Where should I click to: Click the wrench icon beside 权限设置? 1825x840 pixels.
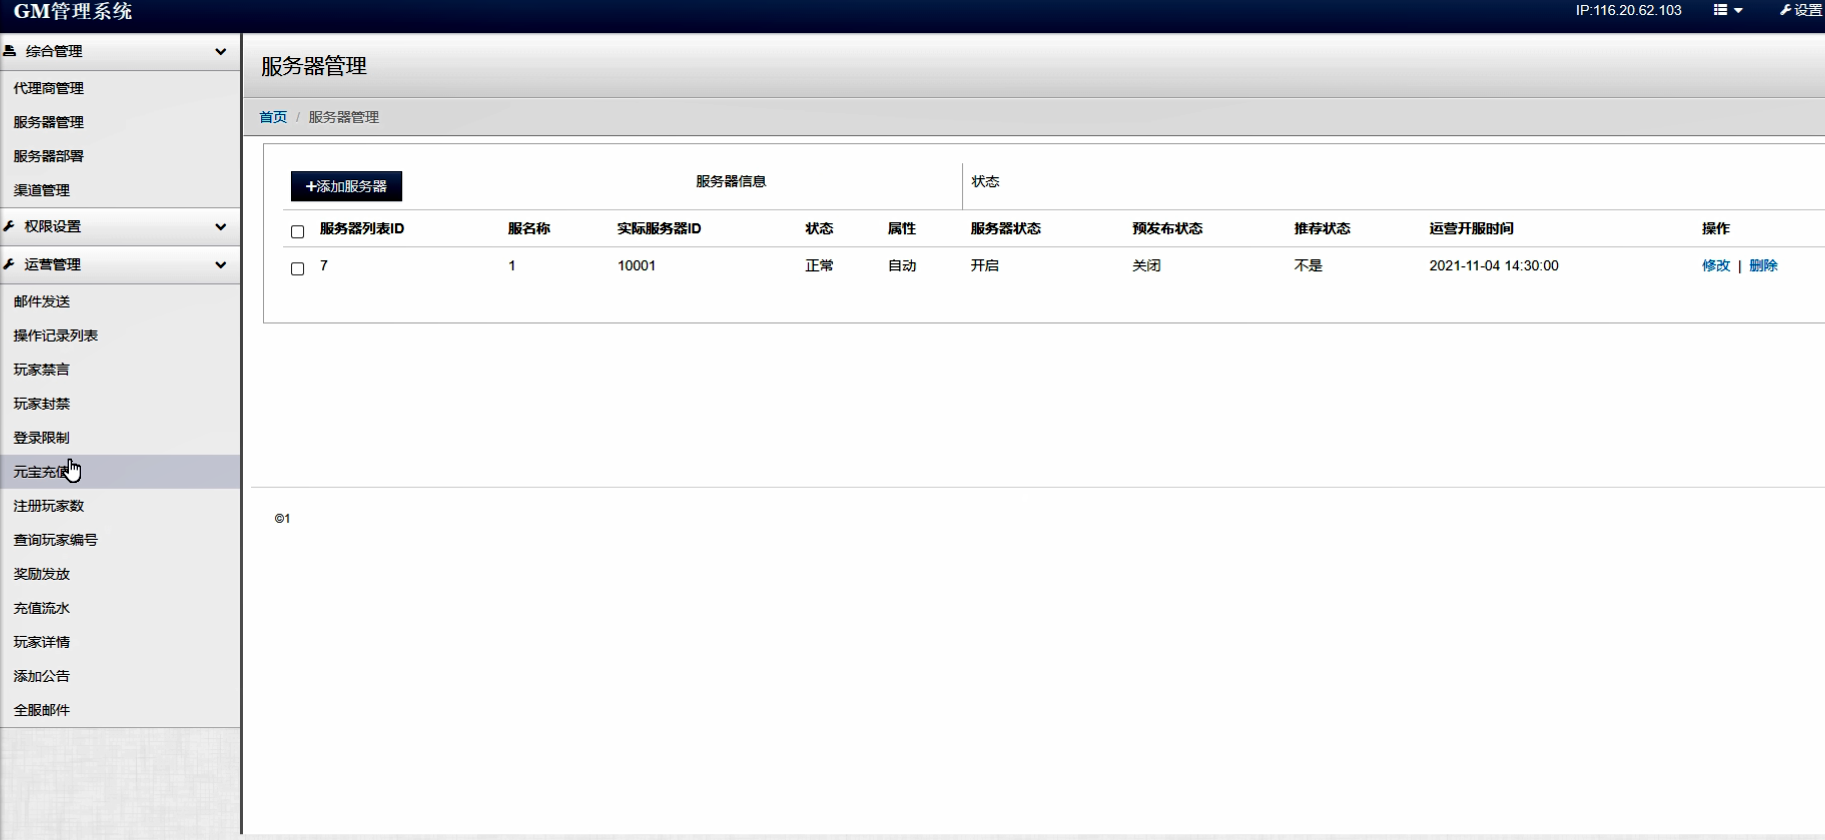point(9,227)
